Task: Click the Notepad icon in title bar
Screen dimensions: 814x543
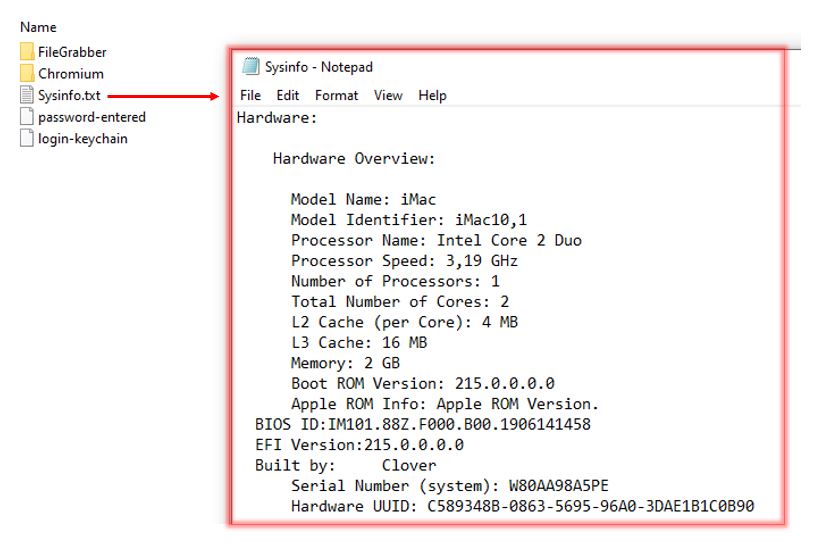Action: pos(251,66)
